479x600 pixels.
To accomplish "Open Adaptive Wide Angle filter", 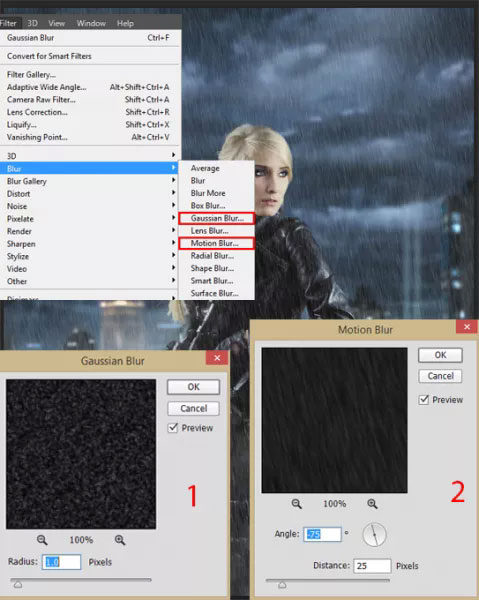I will [x=90, y=87].
